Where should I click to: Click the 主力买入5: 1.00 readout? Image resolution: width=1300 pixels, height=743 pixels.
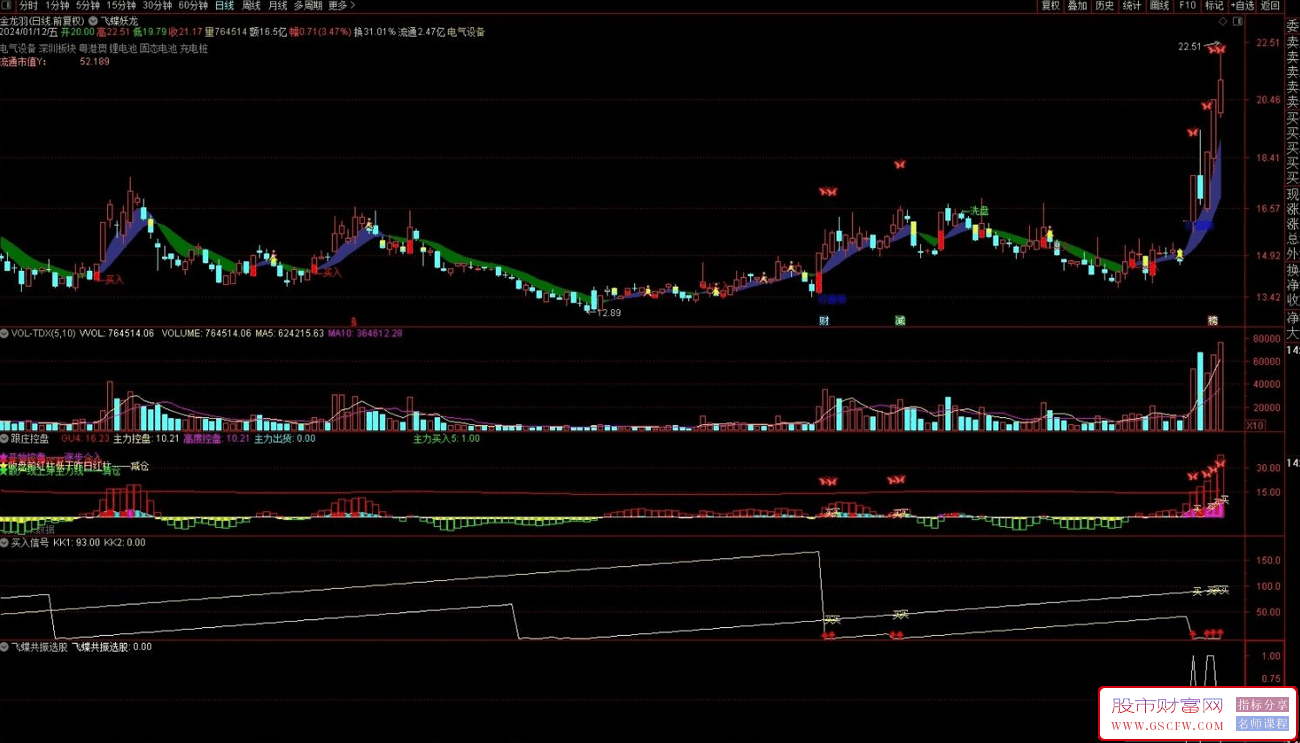click(446, 438)
